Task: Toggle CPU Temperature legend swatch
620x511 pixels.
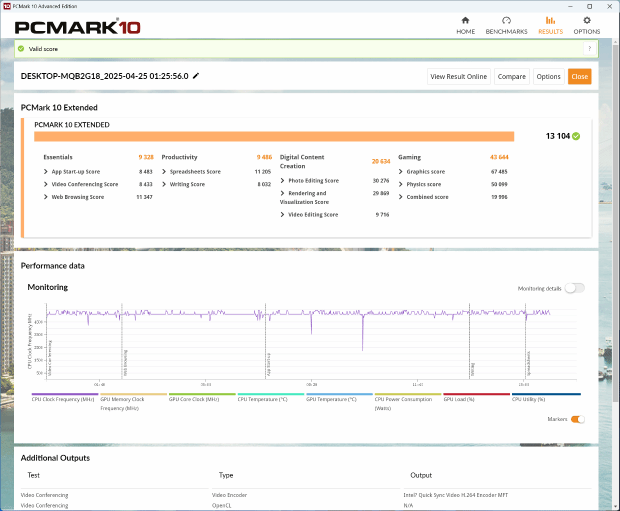Action: [271, 394]
